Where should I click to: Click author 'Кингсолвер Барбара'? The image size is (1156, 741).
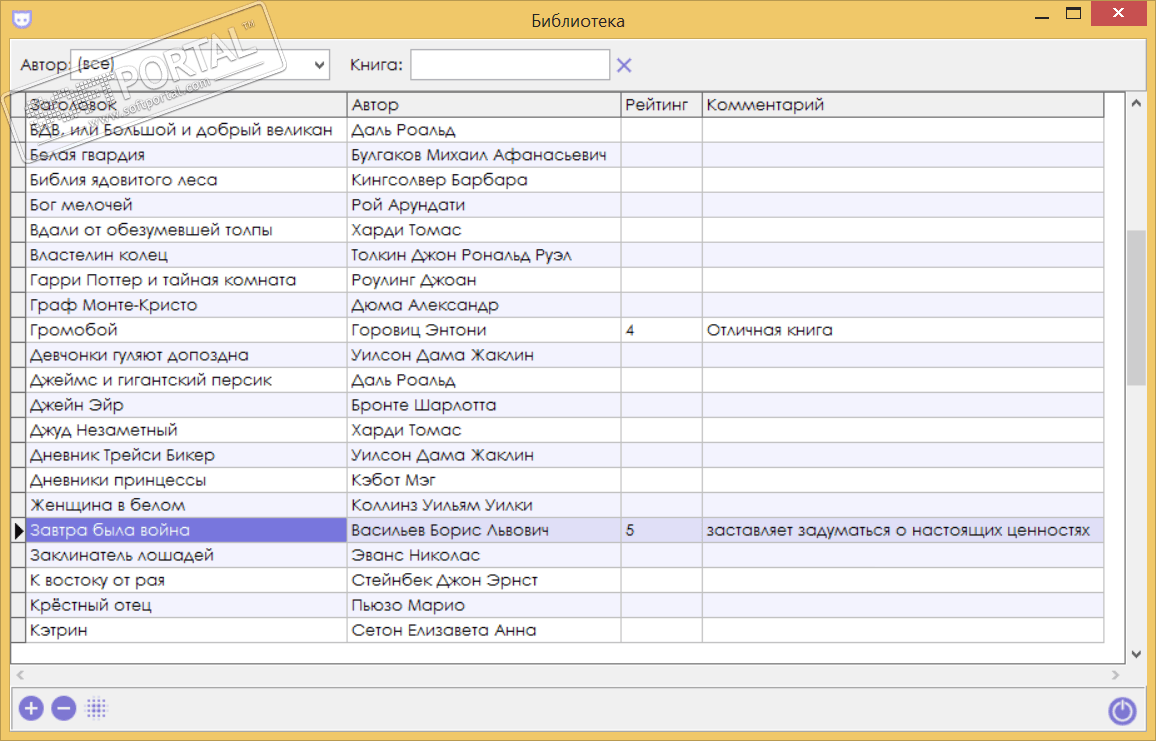(484, 180)
